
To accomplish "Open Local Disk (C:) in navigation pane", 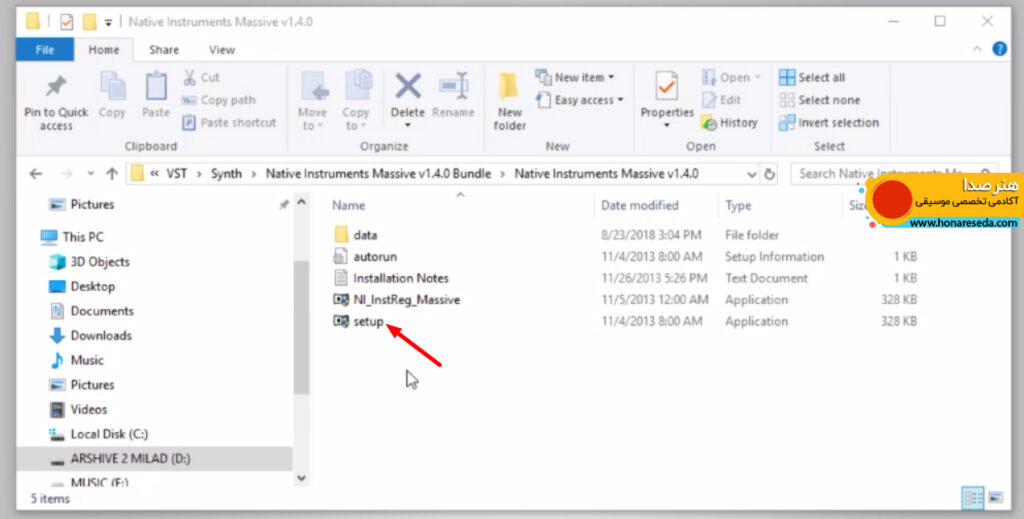I will [109, 434].
